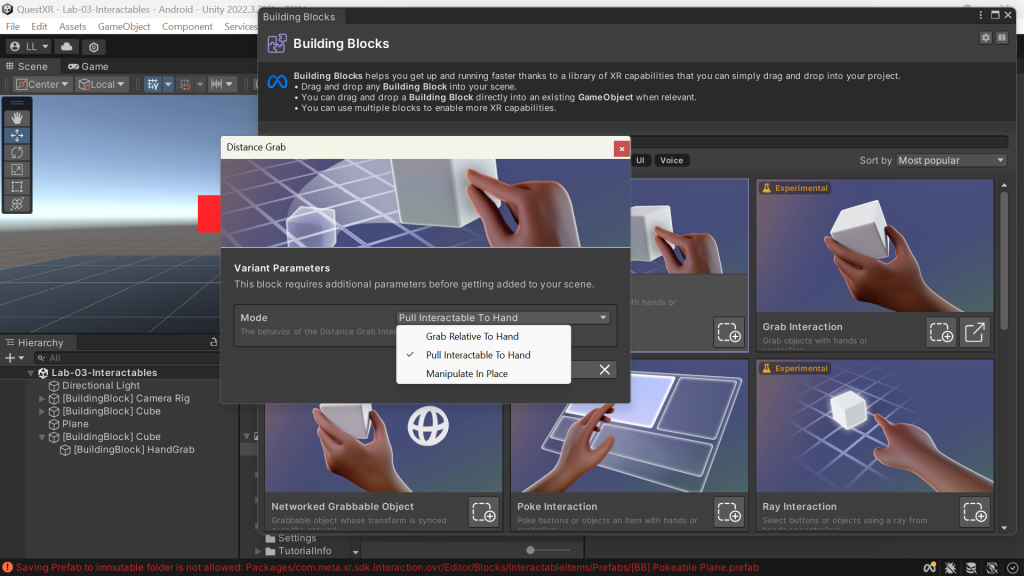The height and width of the screenshot is (576, 1024).
Task: Open the Local handle rotation dropdown
Action: [x=101, y=84]
